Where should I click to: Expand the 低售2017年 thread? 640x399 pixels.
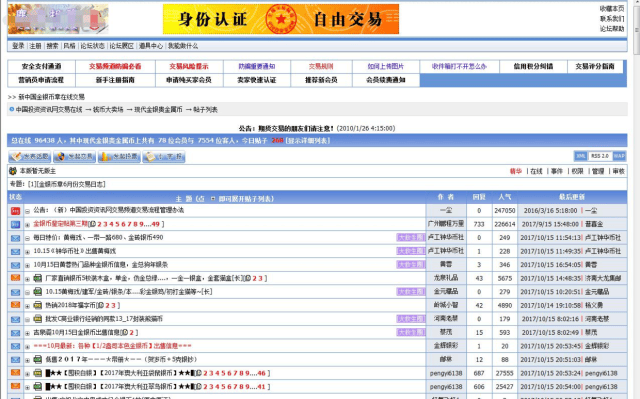coord(27,360)
